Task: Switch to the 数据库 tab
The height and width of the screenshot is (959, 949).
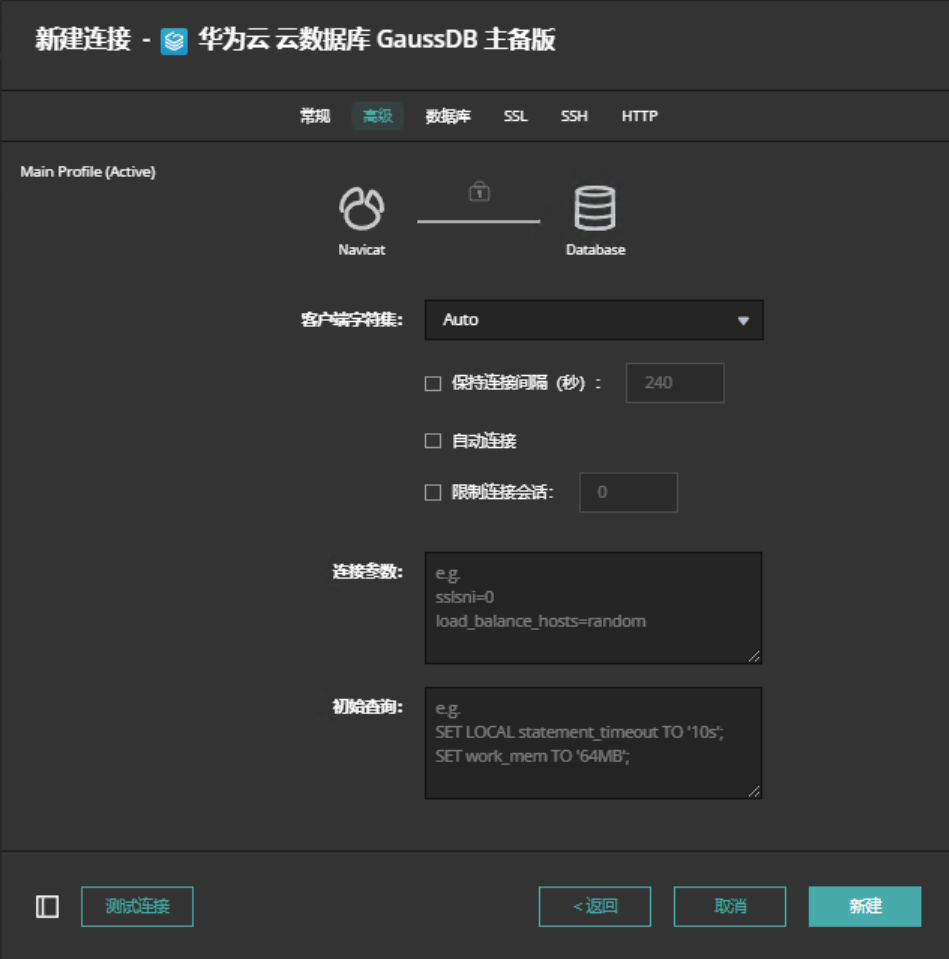Action: pos(448,116)
